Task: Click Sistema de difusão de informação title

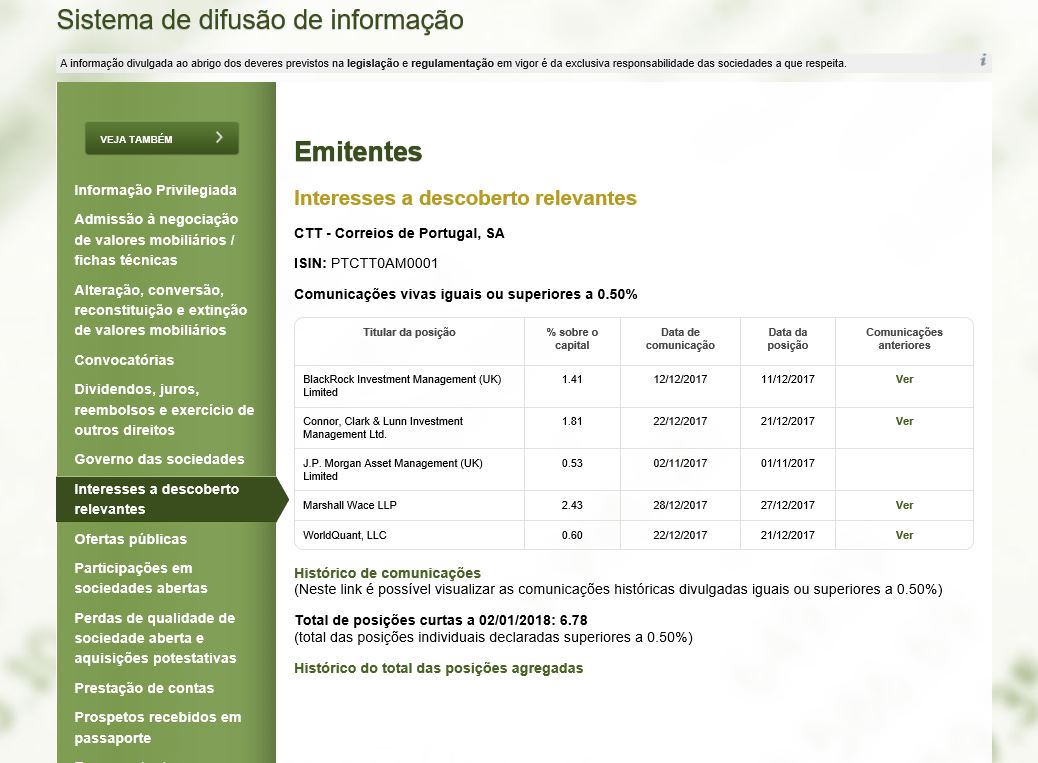Action: click(260, 20)
